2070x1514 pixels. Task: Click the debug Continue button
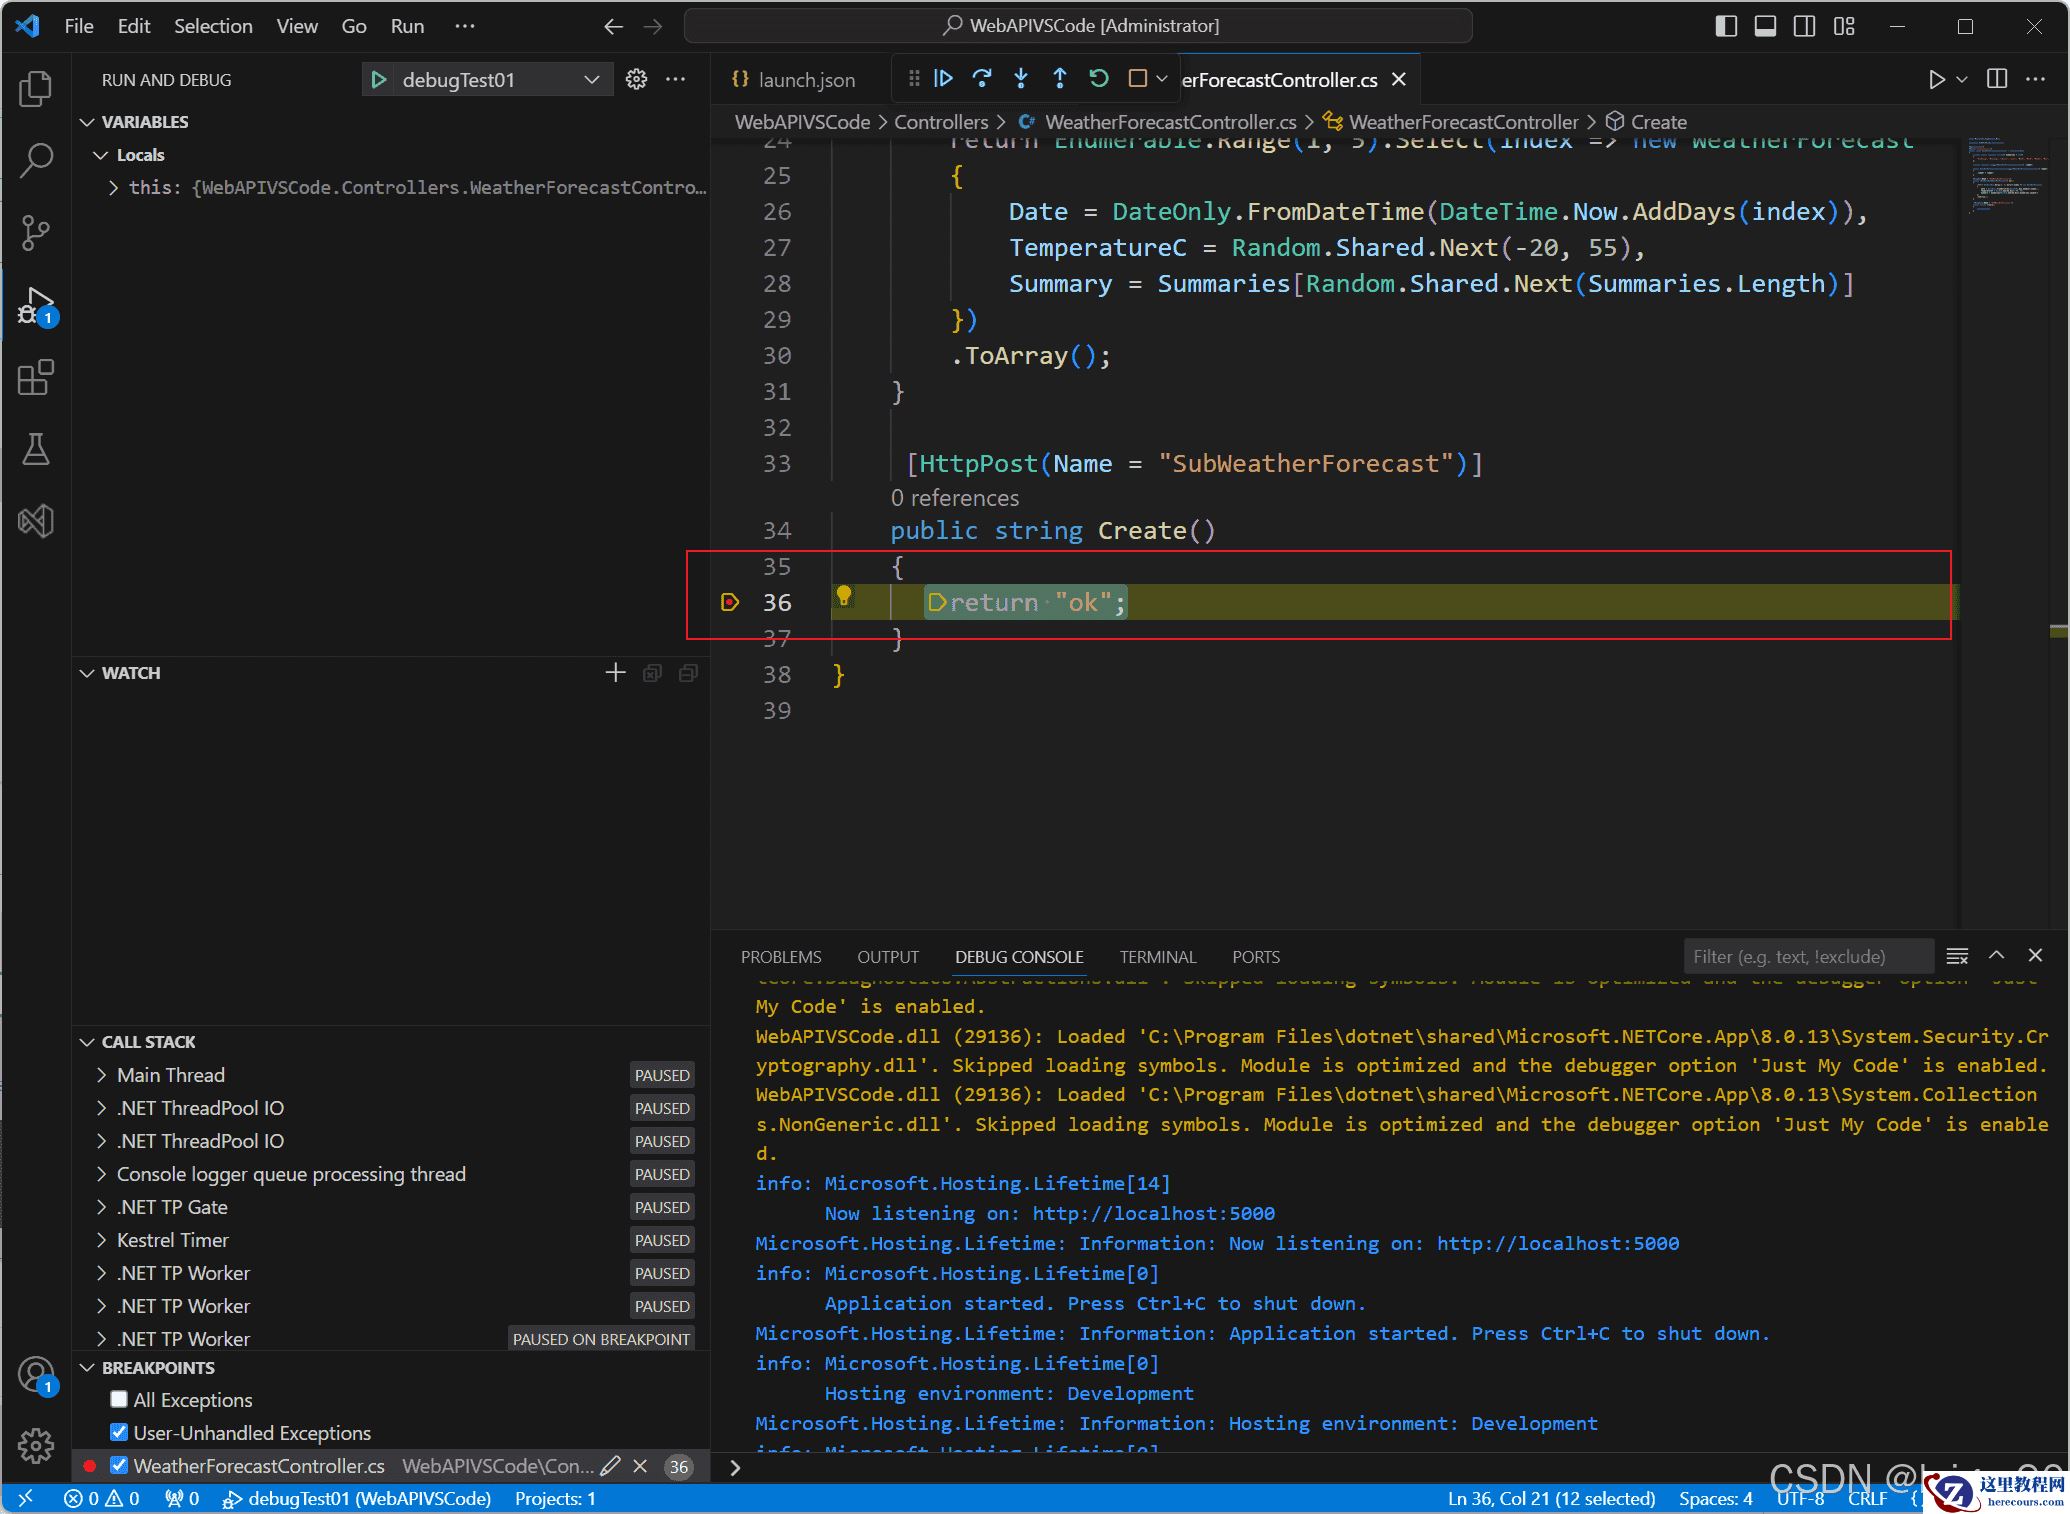click(943, 79)
